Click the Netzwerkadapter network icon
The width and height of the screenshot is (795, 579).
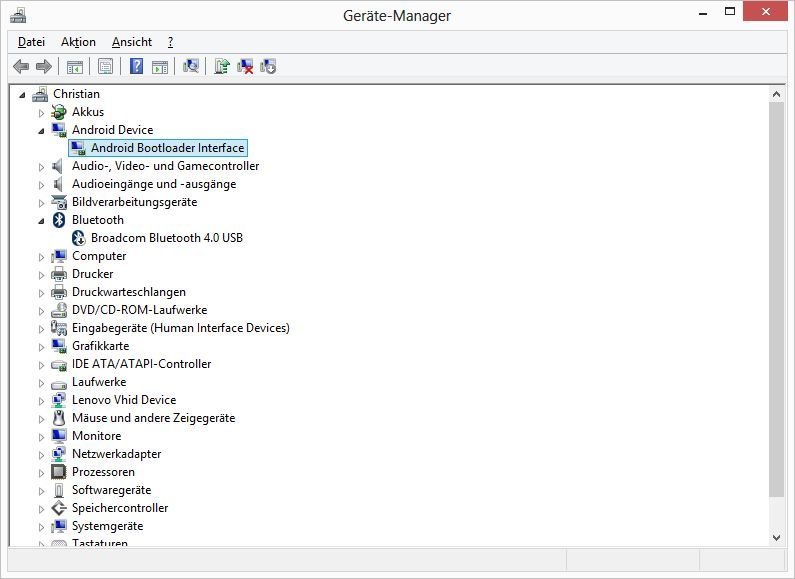pos(59,454)
